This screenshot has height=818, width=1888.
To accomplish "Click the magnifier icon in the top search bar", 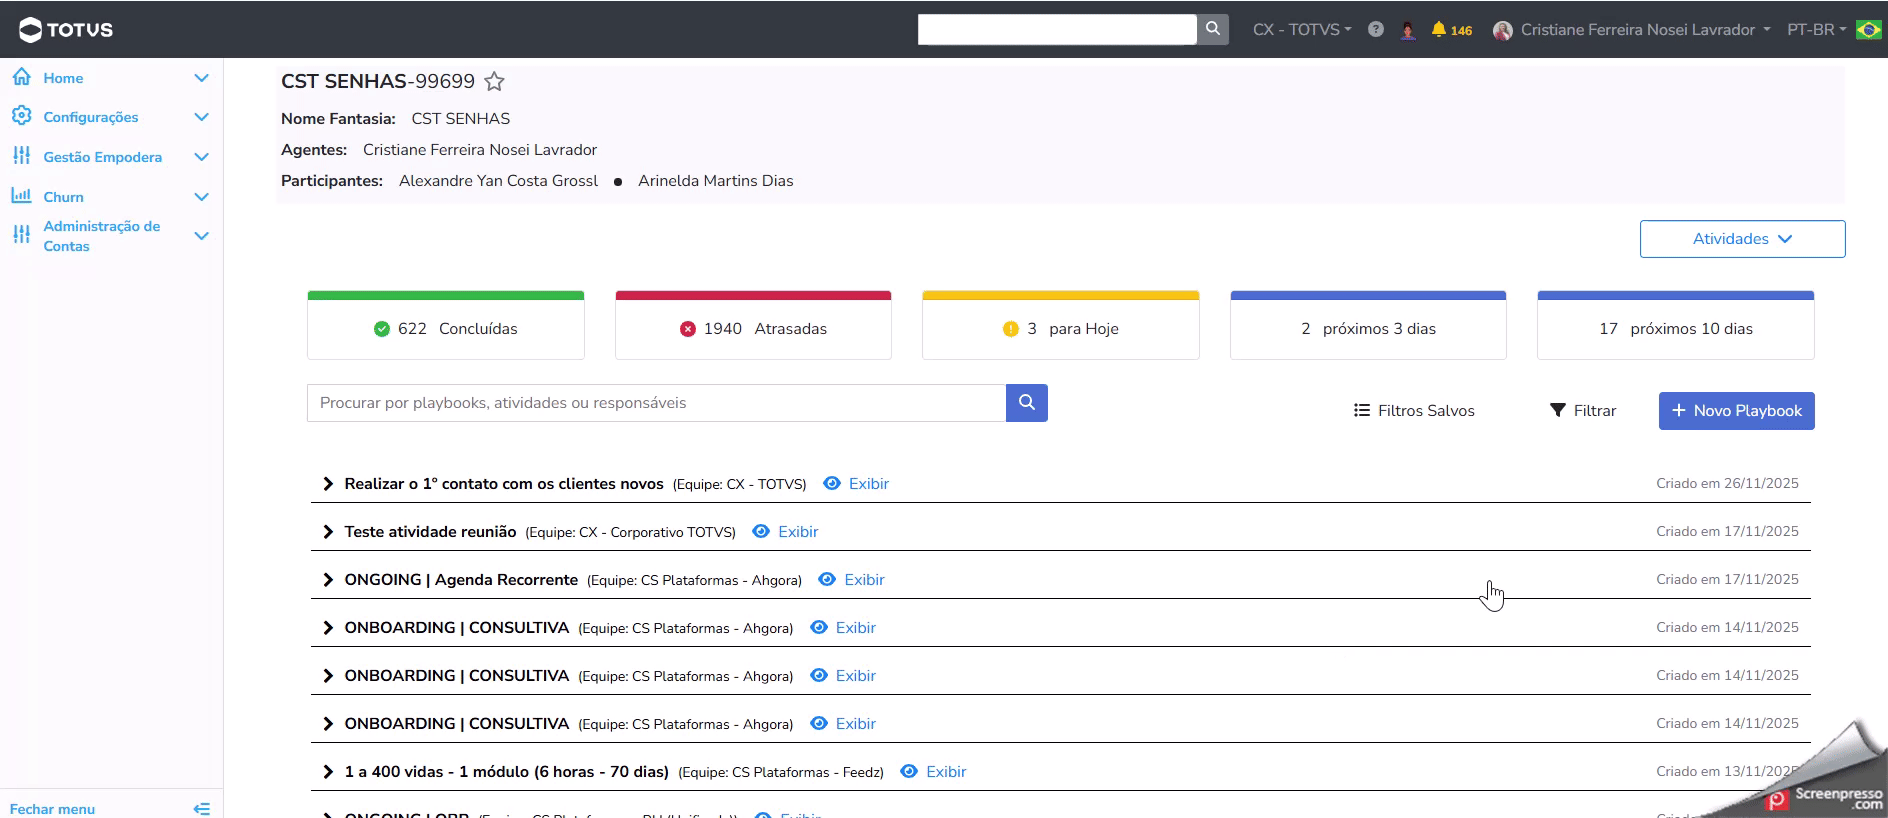I will pyautogui.click(x=1212, y=29).
